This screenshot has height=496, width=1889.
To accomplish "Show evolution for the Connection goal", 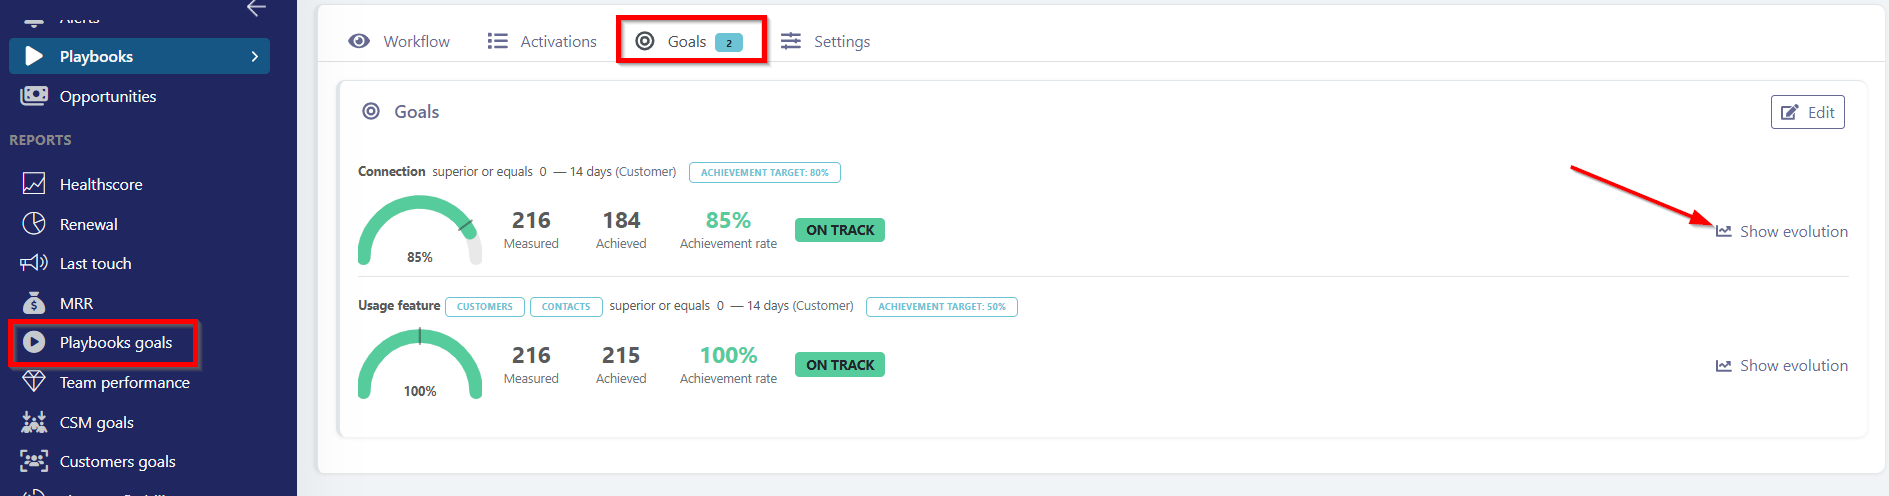I will [x=1782, y=231].
